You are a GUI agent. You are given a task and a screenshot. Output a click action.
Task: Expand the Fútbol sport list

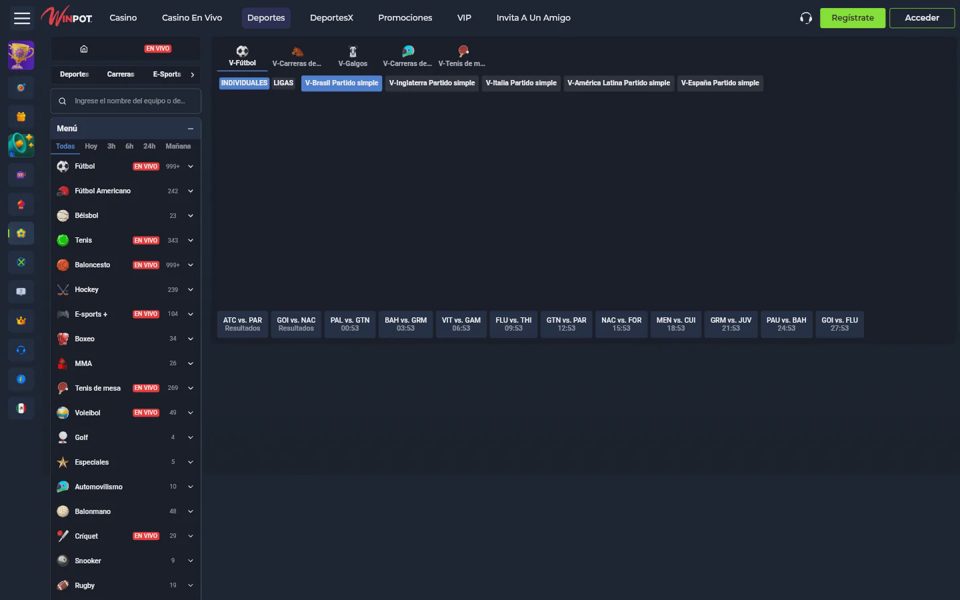pyautogui.click(x=190, y=167)
